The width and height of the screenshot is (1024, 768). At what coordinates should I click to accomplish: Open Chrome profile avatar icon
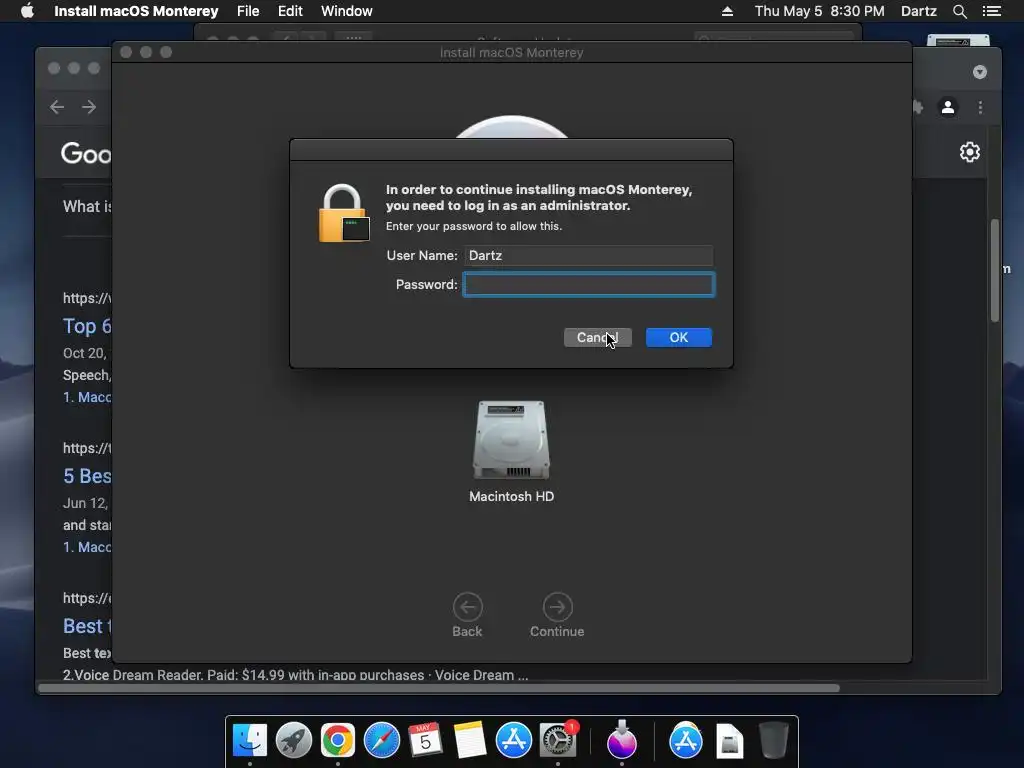pyautogui.click(x=948, y=107)
